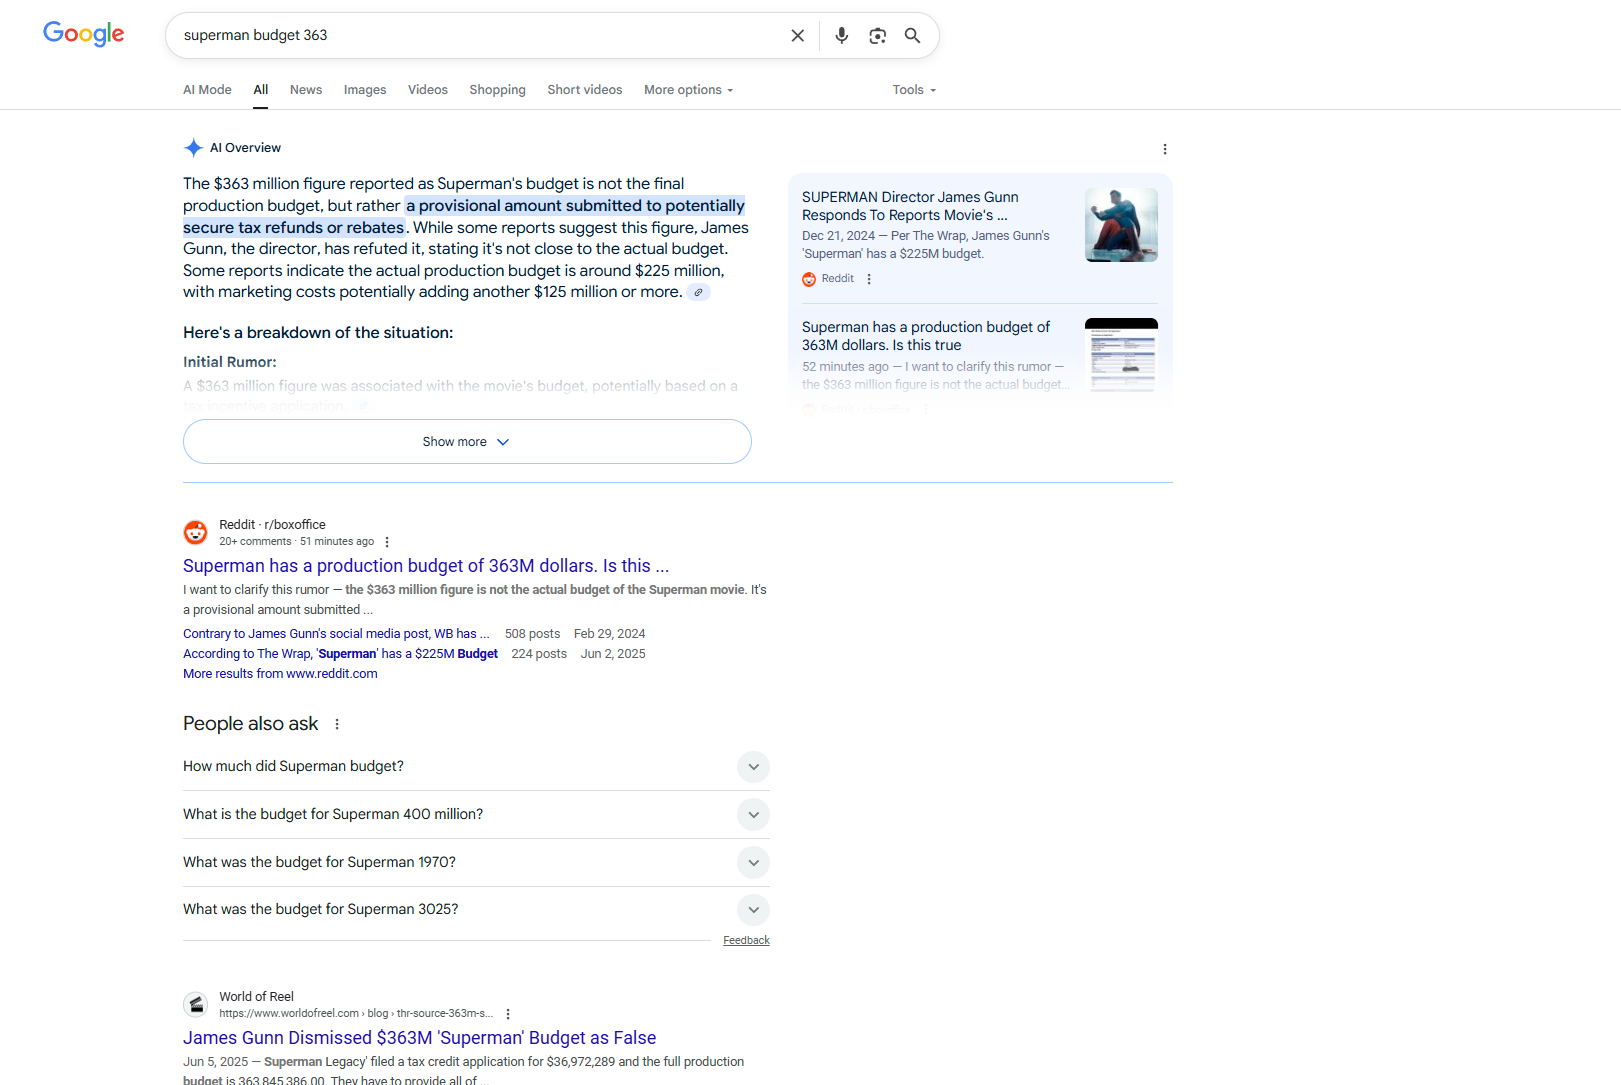Select the All tab
Viewport: 1621px width, 1085px height.
(x=261, y=90)
